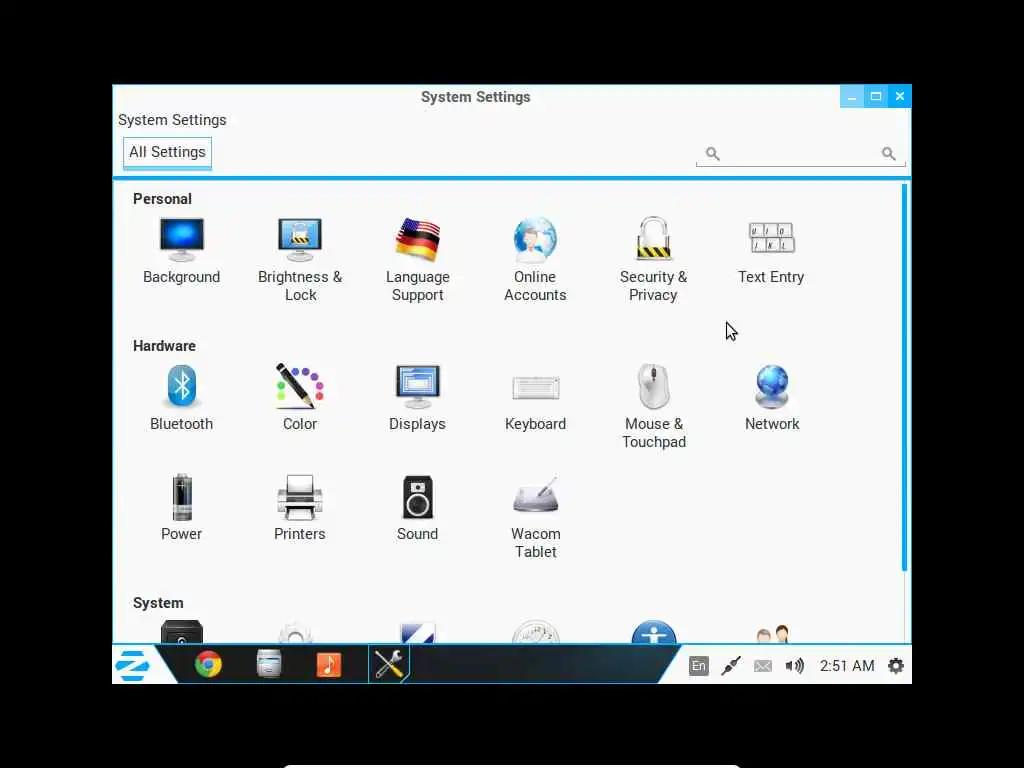
Task: Open Color settings
Action: point(300,398)
